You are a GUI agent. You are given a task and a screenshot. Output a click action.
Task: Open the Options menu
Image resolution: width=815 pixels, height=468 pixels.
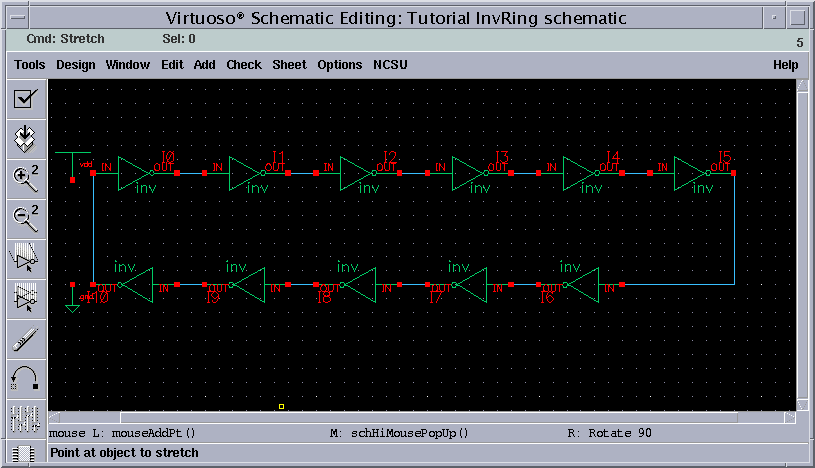[339, 65]
